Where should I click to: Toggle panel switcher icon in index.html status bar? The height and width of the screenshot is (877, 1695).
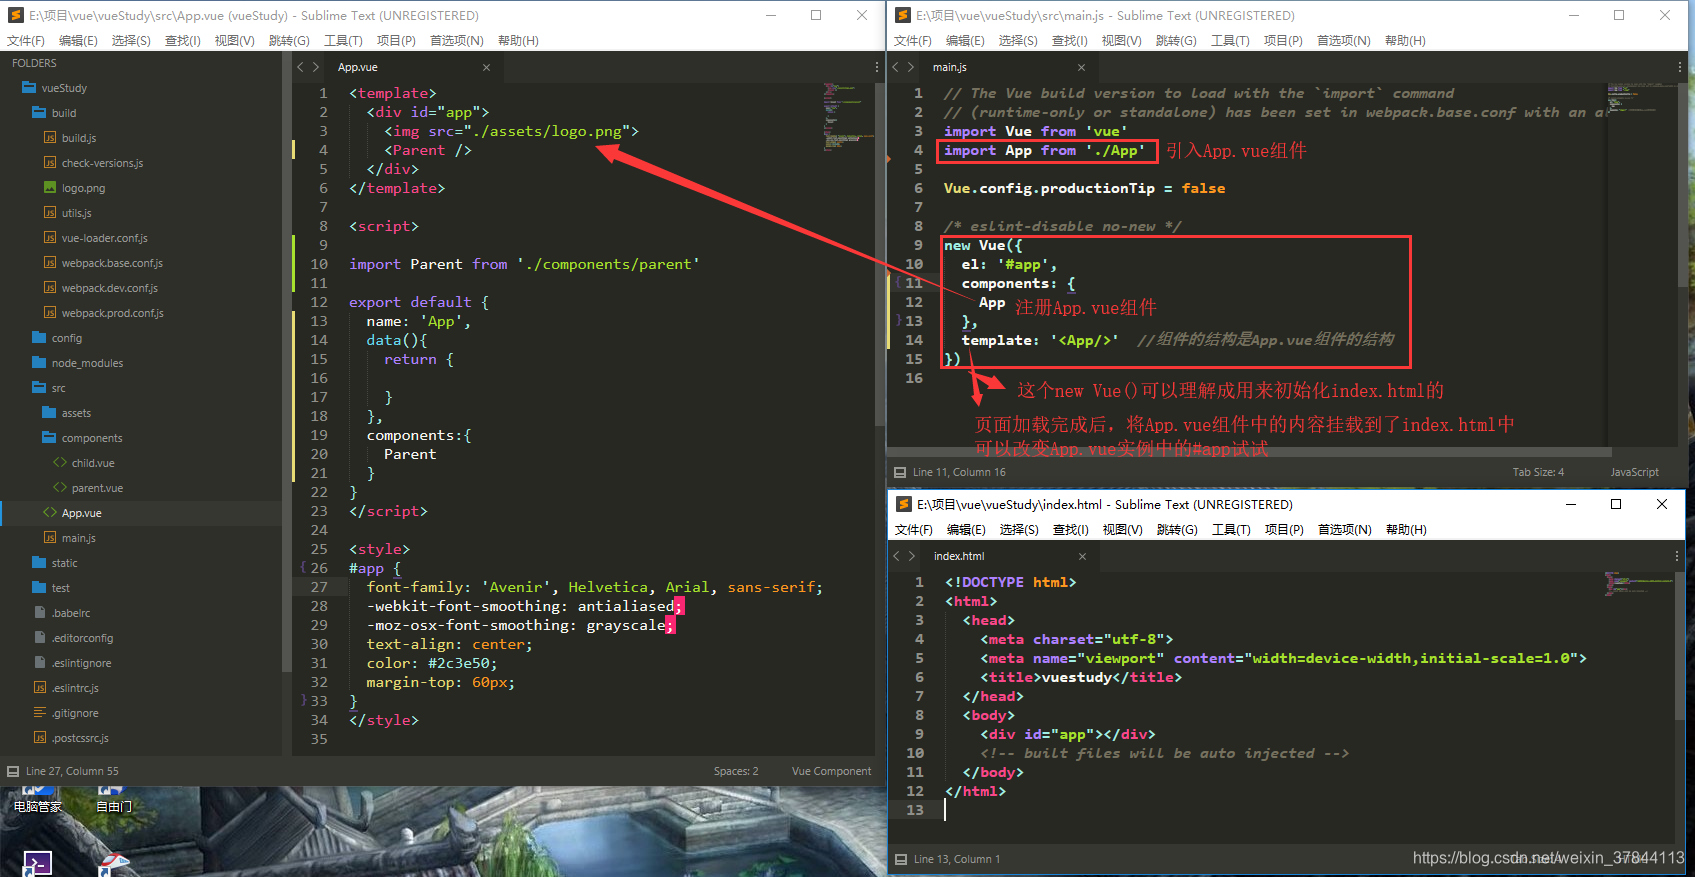(x=901, y=860)
